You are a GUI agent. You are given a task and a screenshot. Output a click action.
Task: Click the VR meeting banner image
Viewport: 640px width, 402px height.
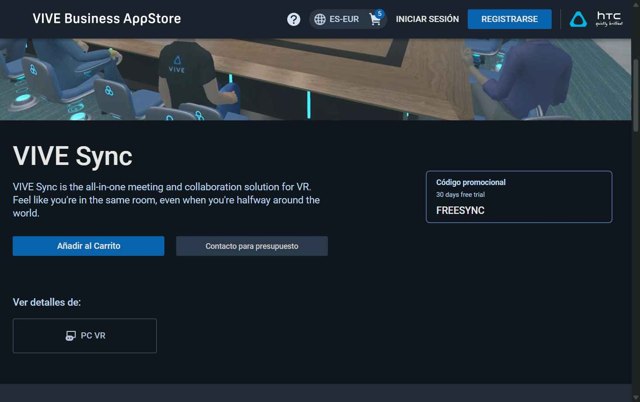coord(316,79)
